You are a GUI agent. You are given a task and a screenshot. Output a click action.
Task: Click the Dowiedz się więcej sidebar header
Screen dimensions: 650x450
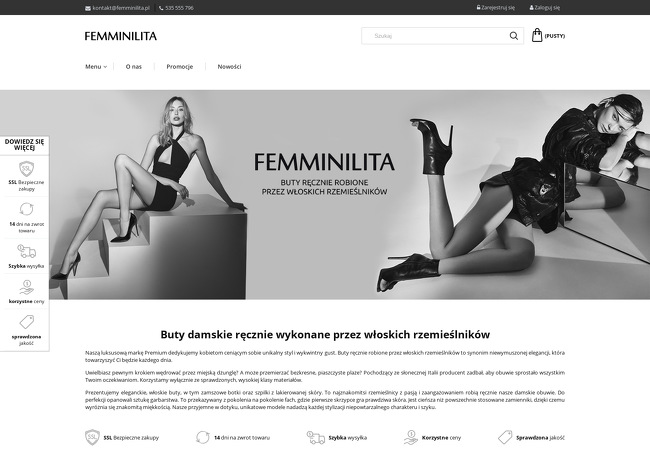click(x=24, y=145)
